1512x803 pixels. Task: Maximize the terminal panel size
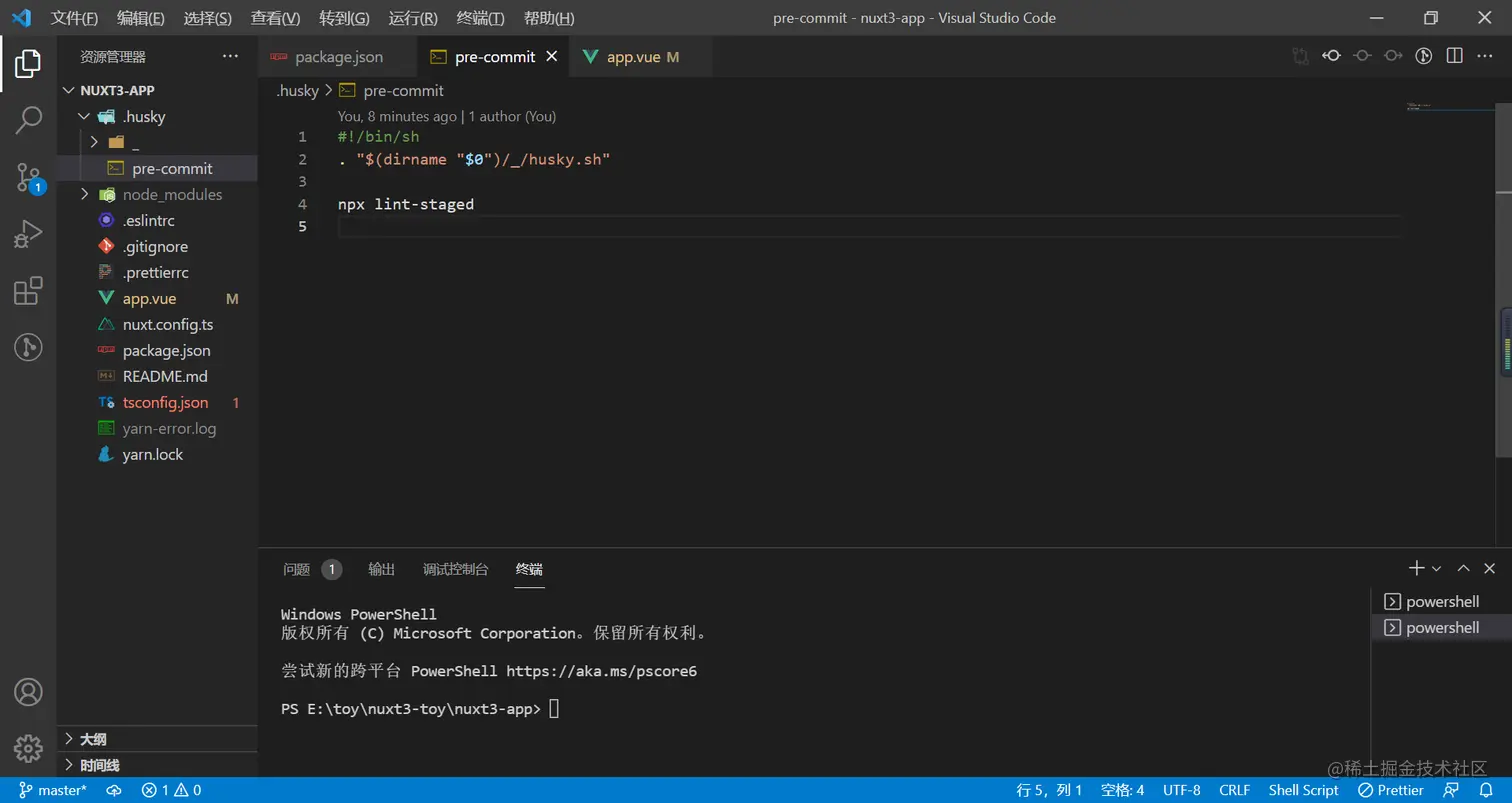[1463, 568]
